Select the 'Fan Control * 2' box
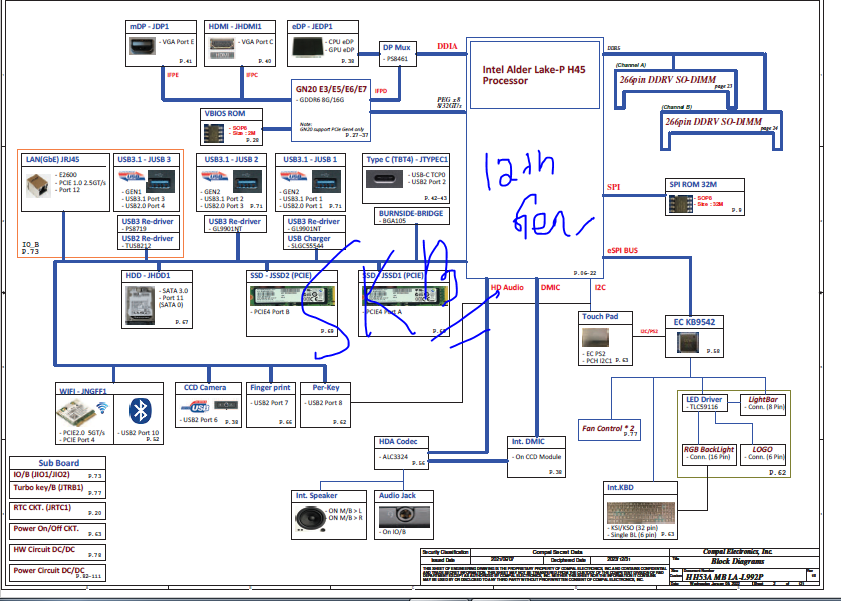 (x=609, y=429)
